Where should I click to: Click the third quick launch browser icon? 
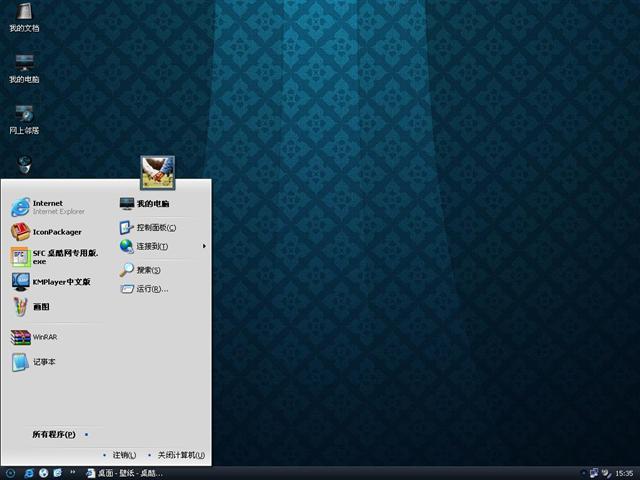[x=58, y=473]
